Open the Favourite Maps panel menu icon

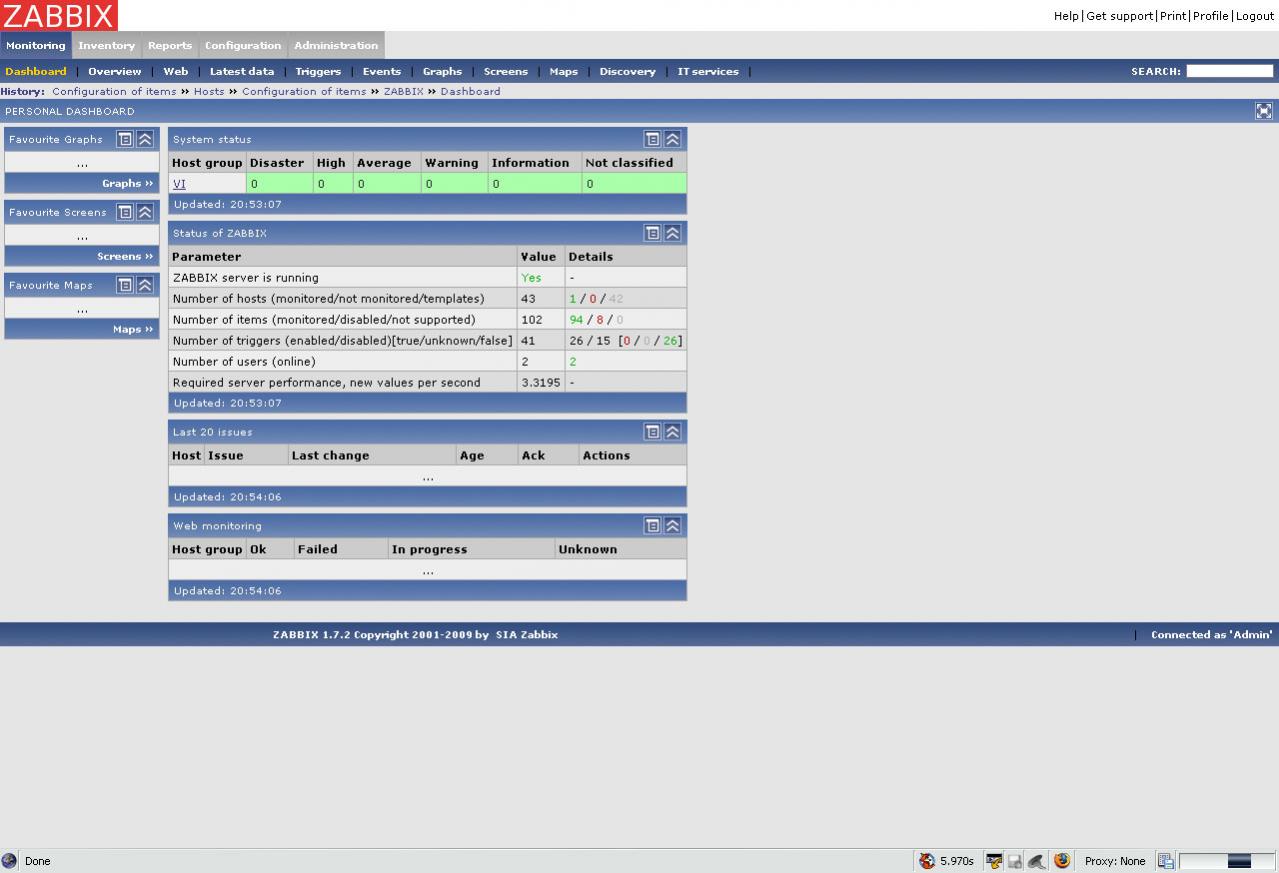tap(125, 285)
